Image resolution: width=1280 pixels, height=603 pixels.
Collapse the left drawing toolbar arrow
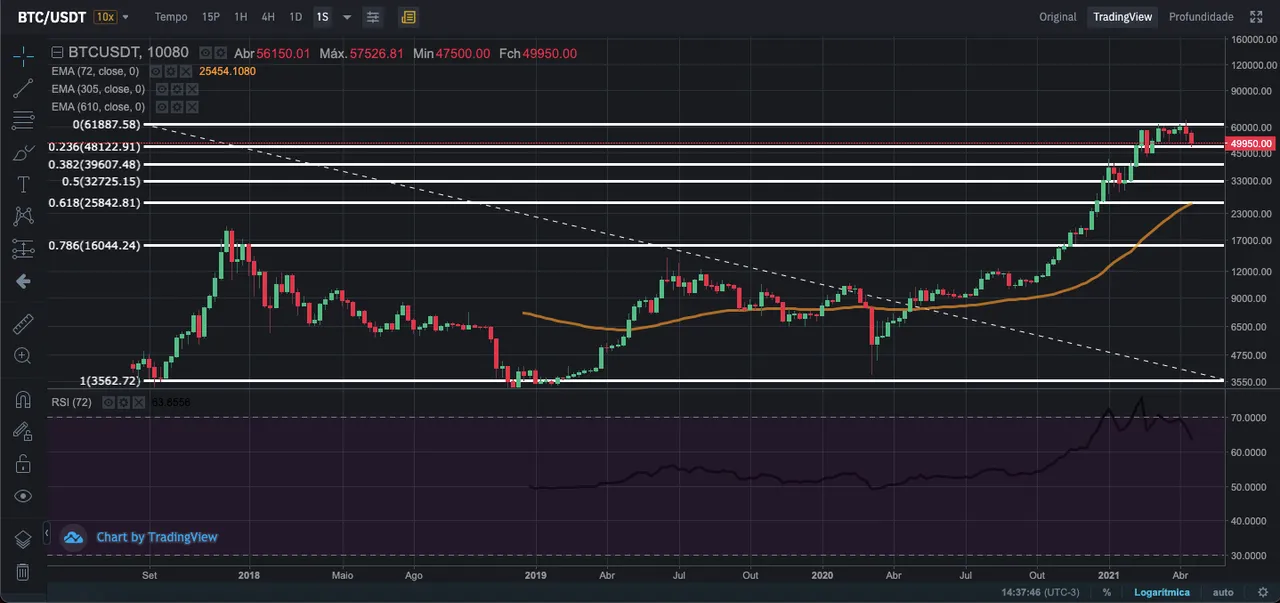[x=46, y=535]
